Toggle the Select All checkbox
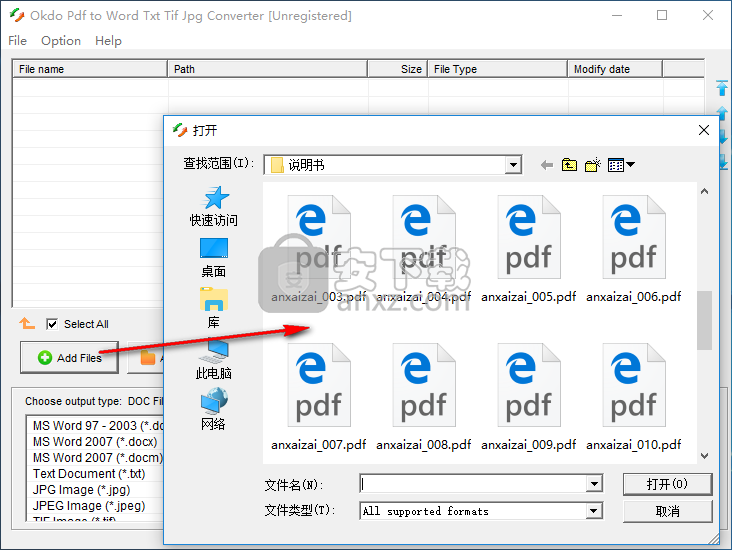The width and height of the screenshot is (732, 550). click(x=52, y=324)
